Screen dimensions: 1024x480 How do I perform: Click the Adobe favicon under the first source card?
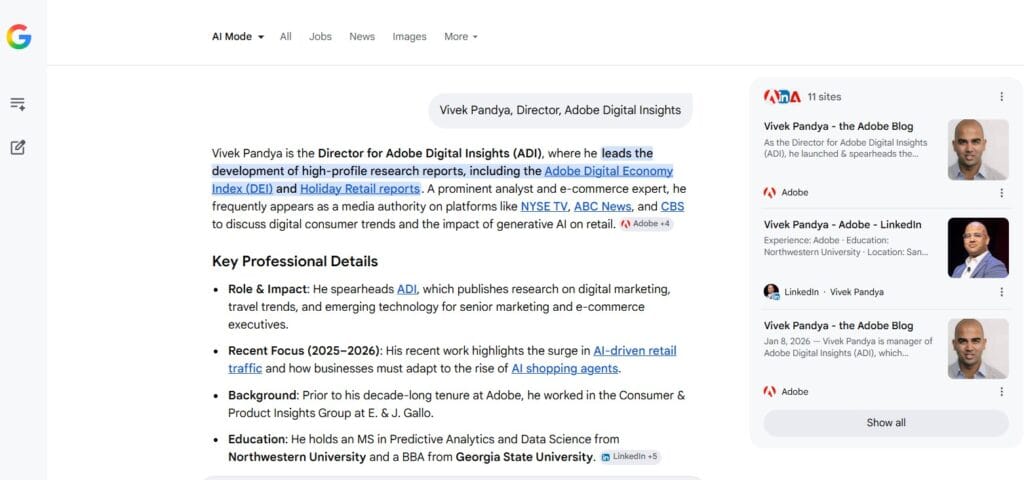[x=770, y=193]
